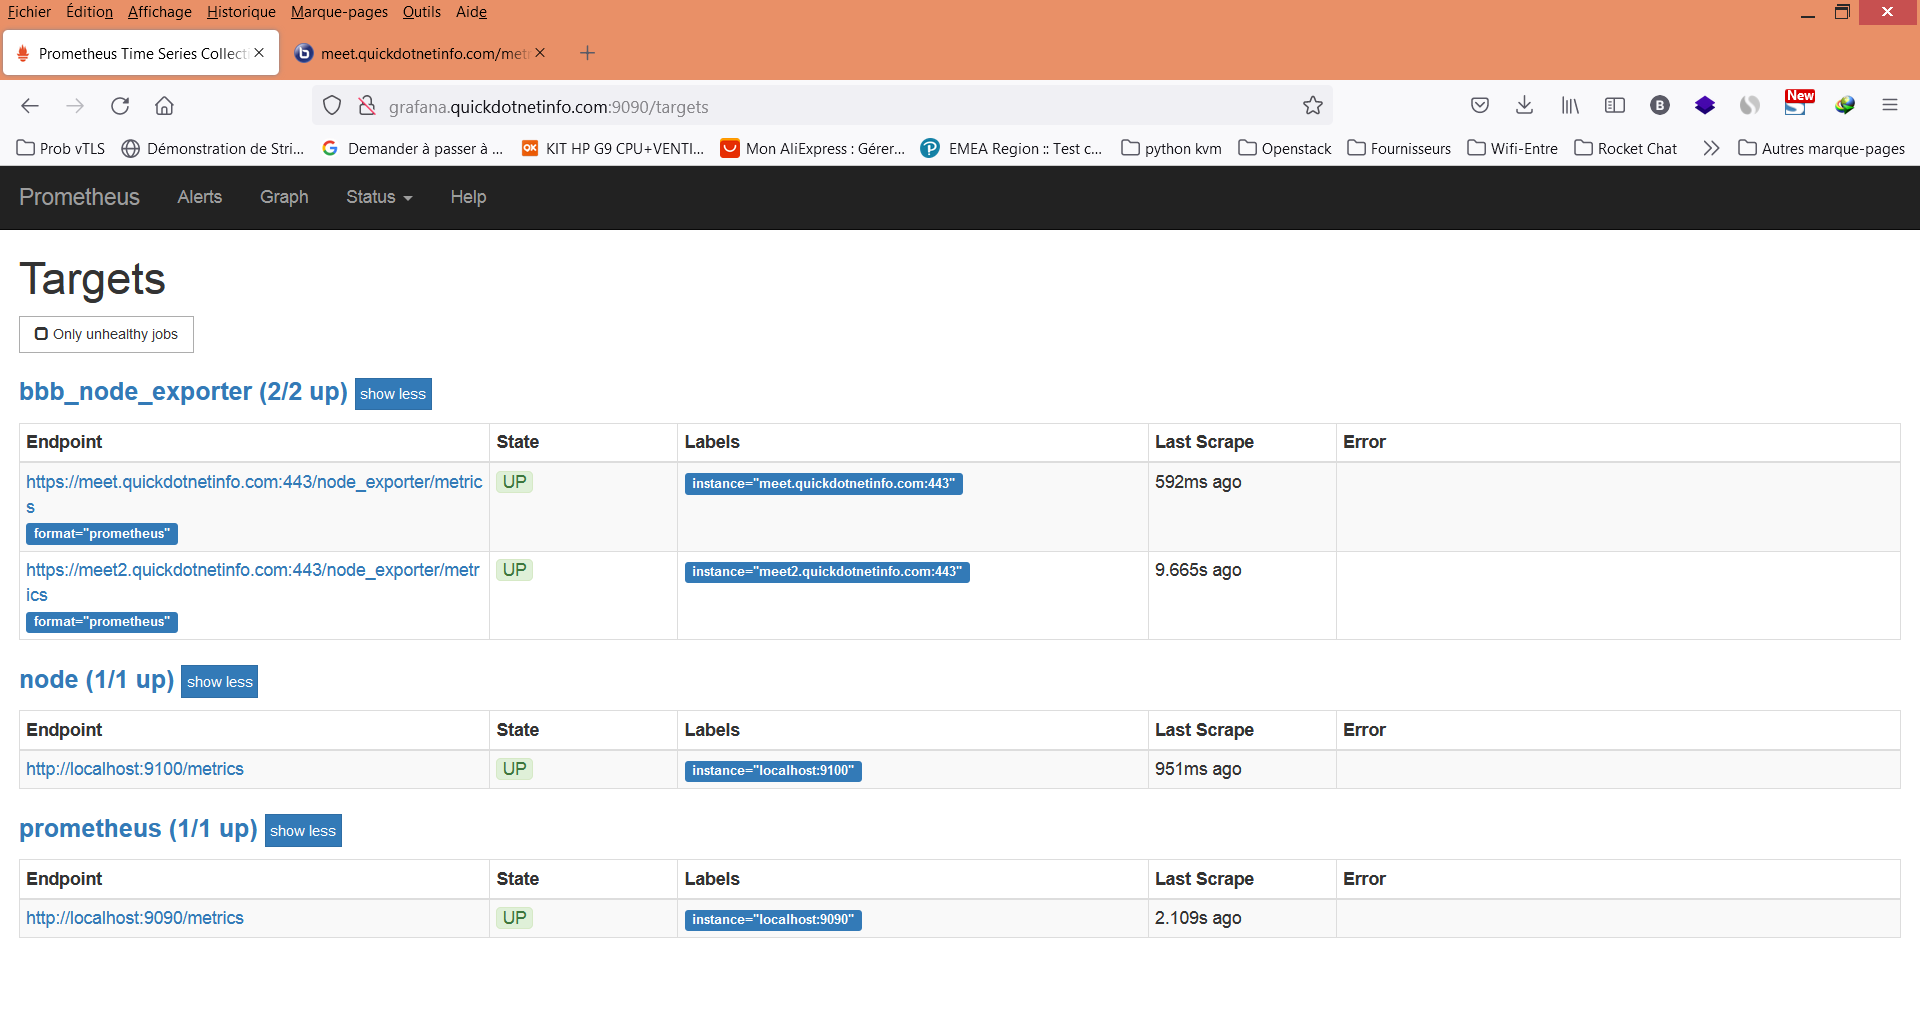Click the shield tracking protection icon
The width and height of the screenshot is (1920, 1032).
coord(331,106)
